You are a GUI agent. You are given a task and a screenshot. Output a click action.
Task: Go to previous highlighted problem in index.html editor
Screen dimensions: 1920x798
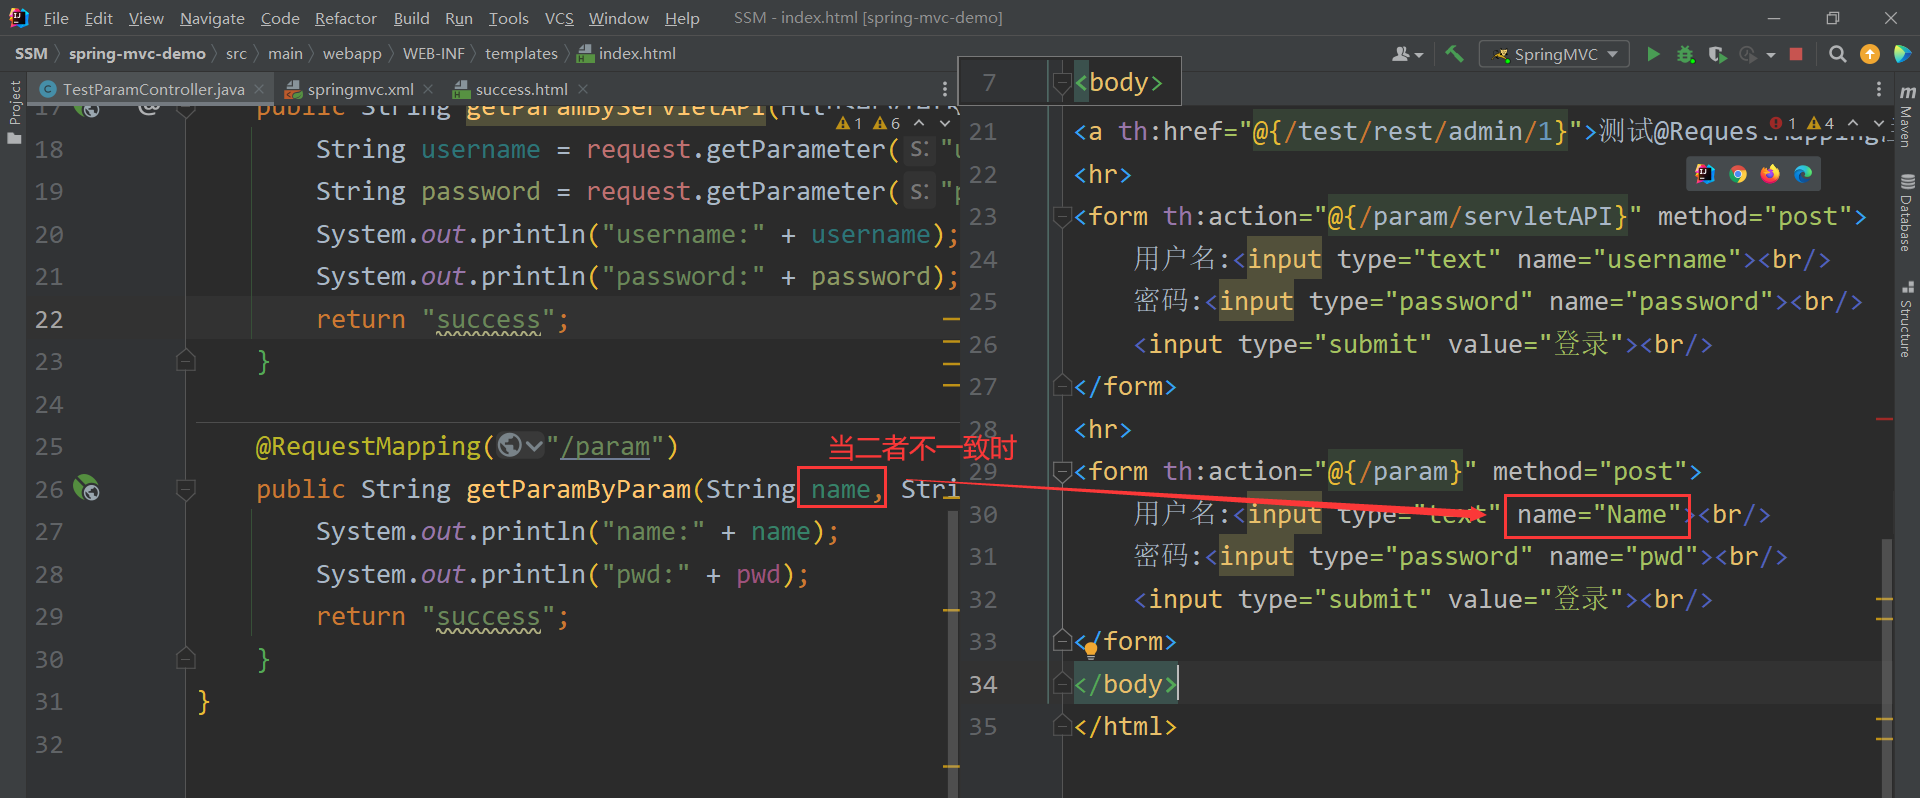1853,123
